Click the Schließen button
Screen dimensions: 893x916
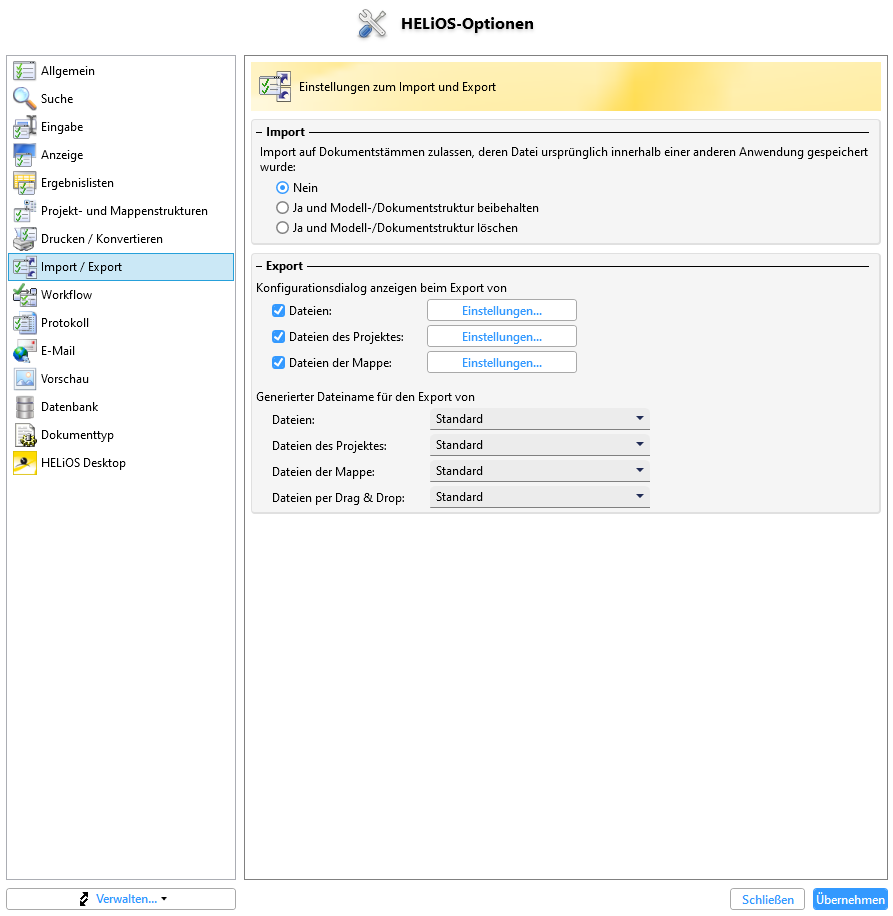[767, 900]
